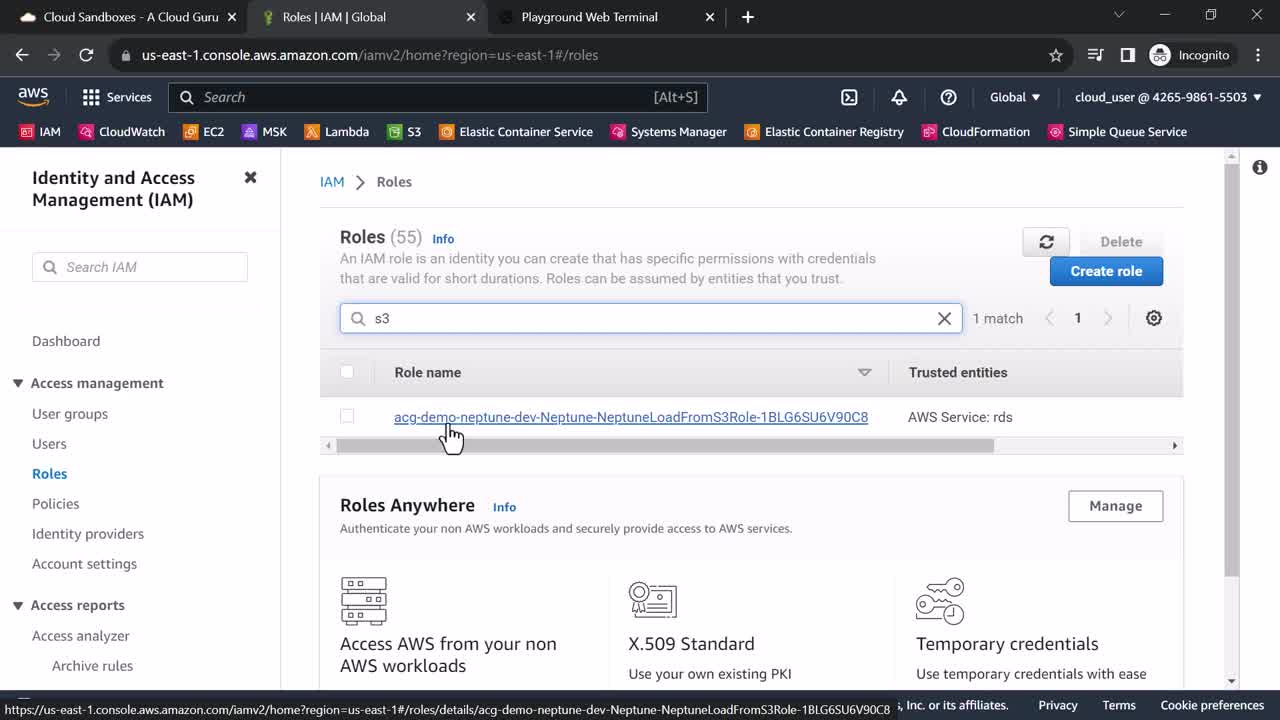Open the cloud_user account menu
The width and height of the screenshot is (1280, 720).
click(1168, 97)
